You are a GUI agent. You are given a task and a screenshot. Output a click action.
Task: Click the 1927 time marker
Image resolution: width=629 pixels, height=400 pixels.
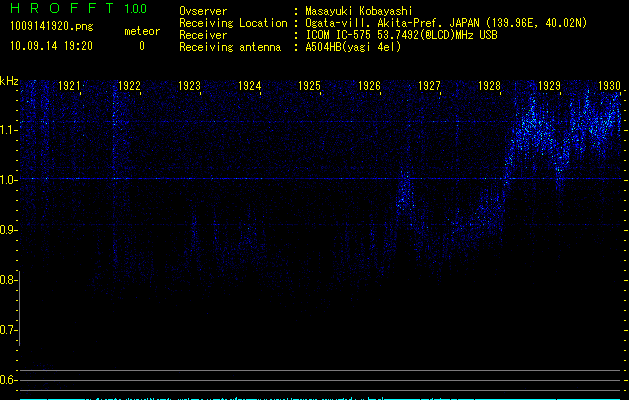[429, 86]
